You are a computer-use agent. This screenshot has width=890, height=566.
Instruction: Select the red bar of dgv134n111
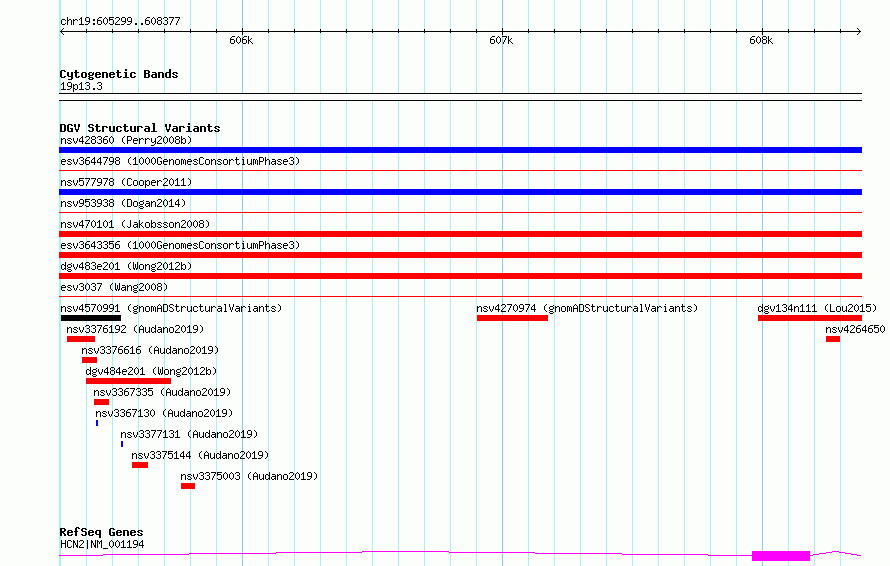tap(810, 318)
